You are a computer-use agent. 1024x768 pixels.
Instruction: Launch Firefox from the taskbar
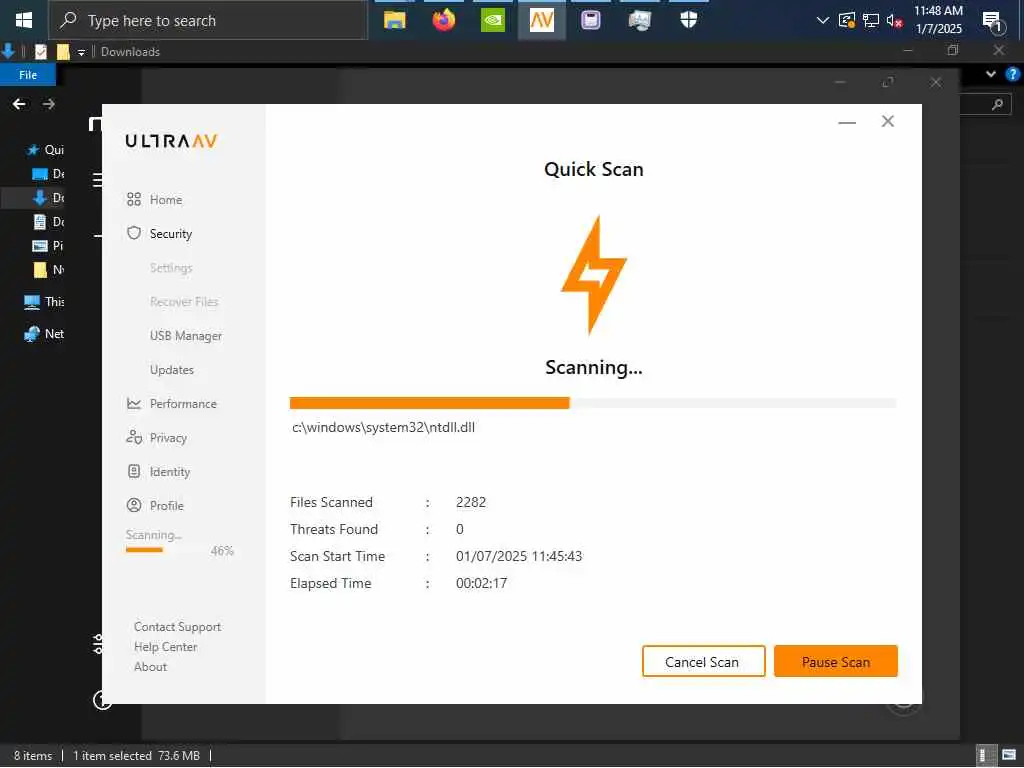(443, 20)
